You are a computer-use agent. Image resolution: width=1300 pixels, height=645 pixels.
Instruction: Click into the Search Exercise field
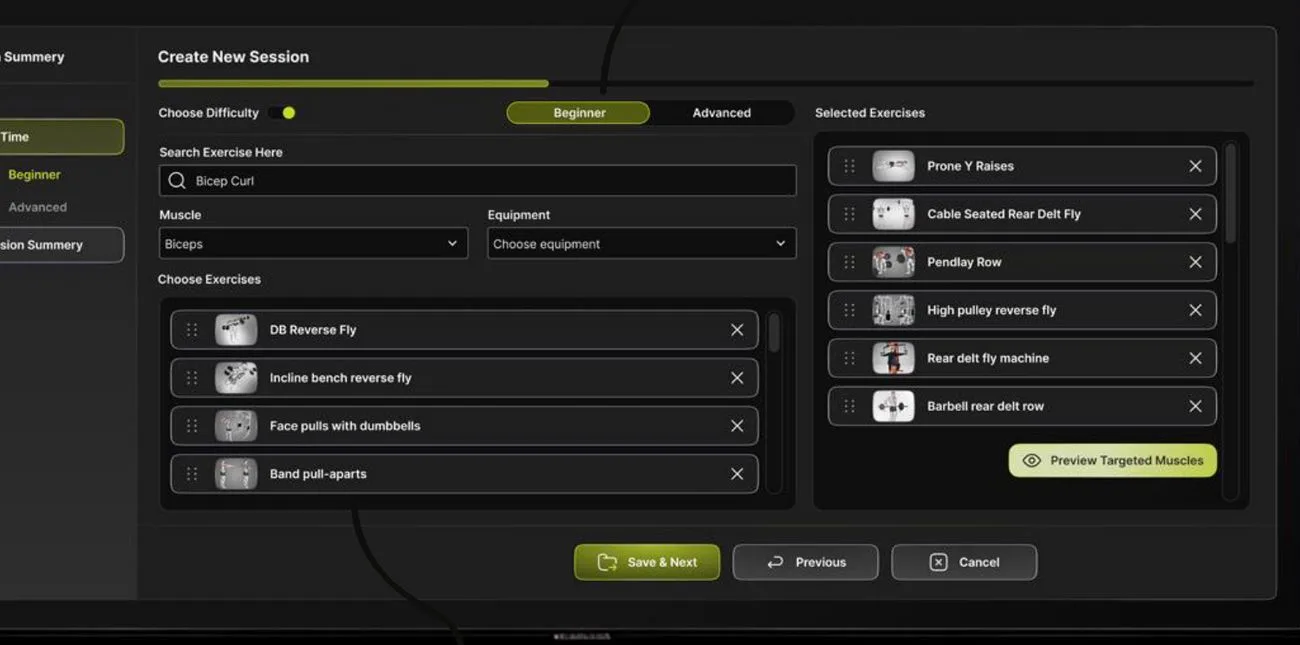(x=478, y=181)
